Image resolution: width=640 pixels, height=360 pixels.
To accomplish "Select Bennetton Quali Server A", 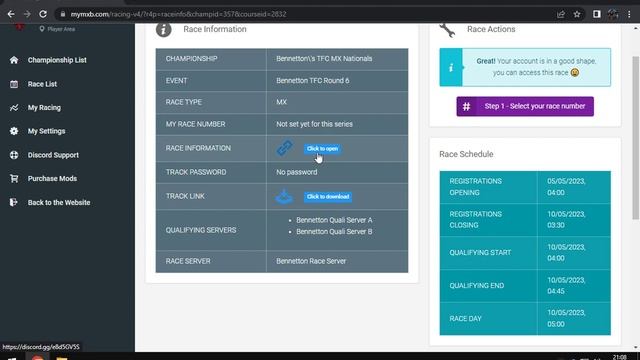I will click(334, 220).
